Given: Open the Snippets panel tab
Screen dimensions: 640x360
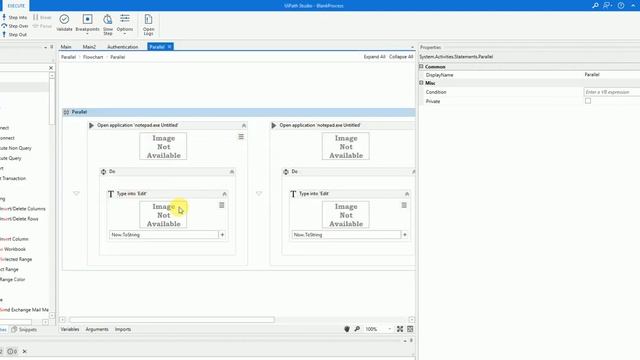Looking at the screenshot, I should [x=24, y=329].
